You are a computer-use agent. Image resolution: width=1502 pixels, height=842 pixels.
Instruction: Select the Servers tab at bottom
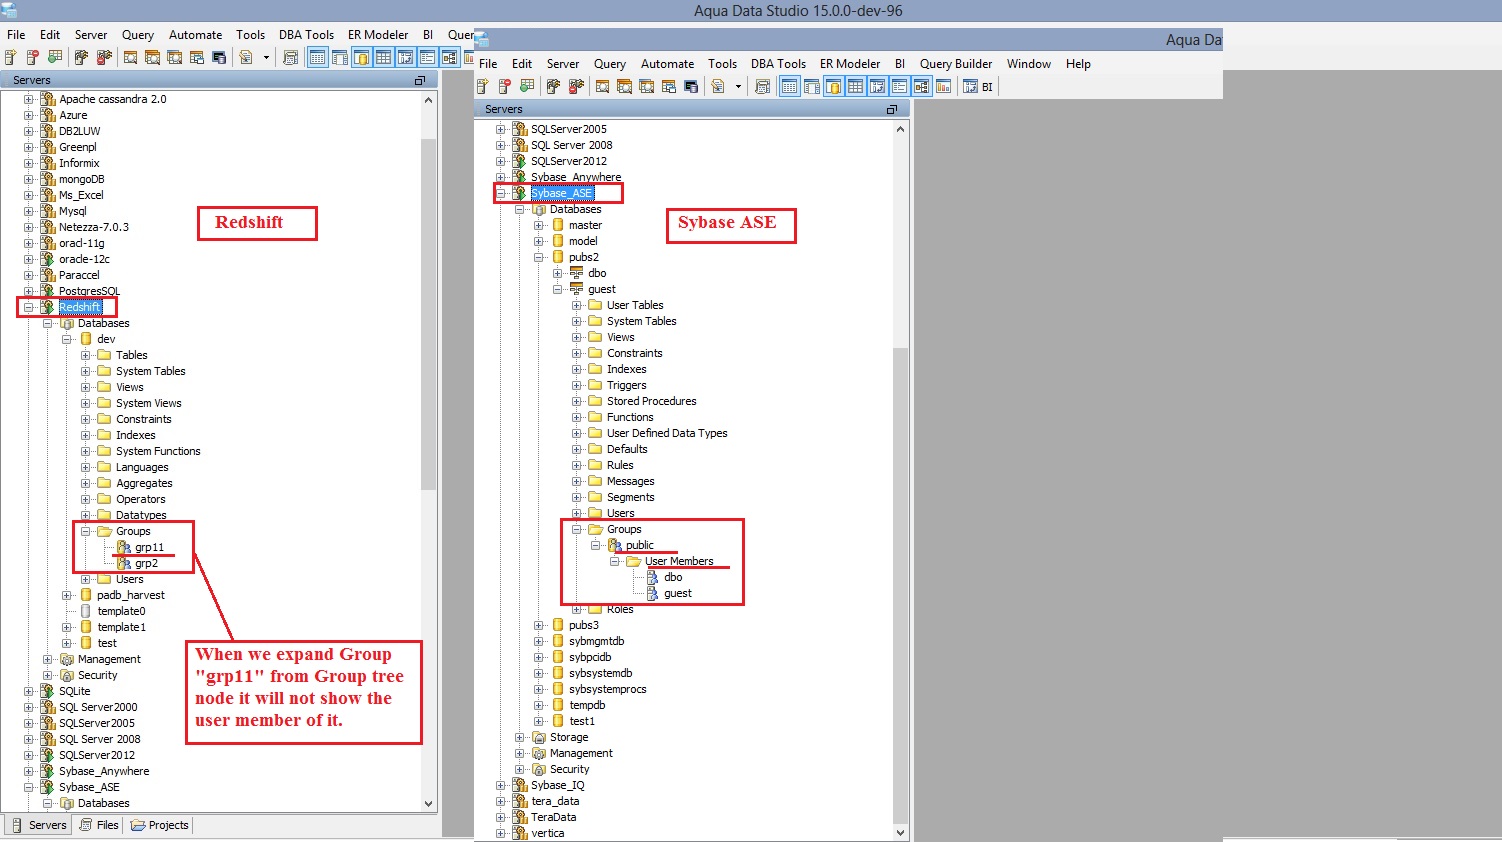tap(38, 825)
